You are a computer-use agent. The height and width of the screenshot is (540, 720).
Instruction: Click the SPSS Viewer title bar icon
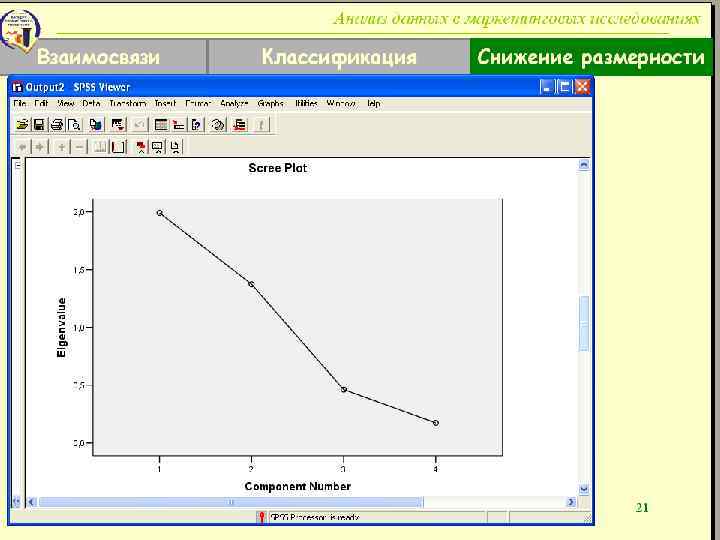[17, 87]
